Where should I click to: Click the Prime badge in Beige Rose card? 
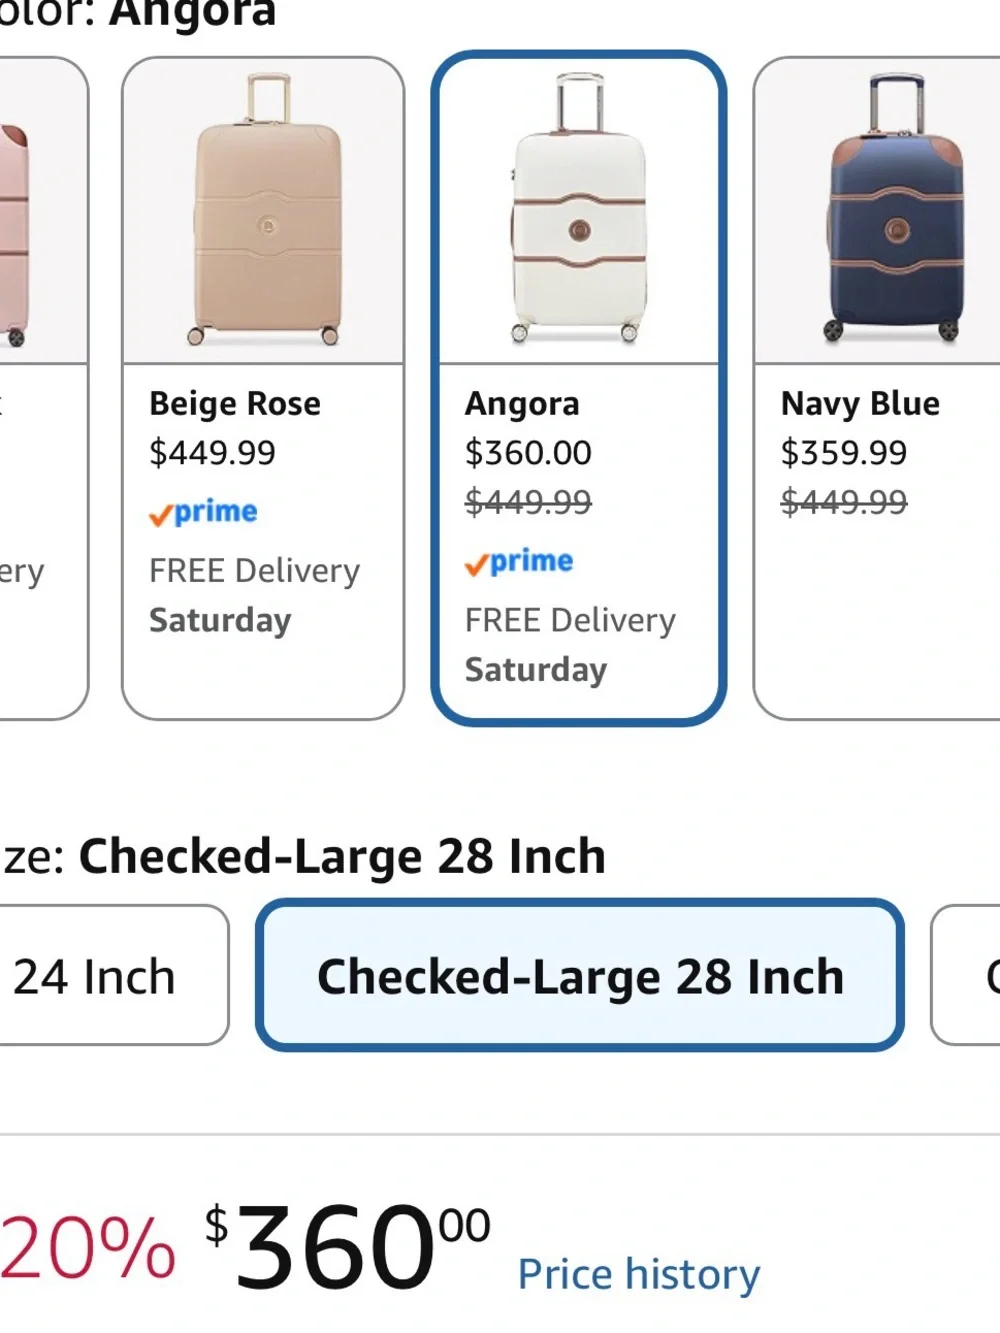pos(203,512)
